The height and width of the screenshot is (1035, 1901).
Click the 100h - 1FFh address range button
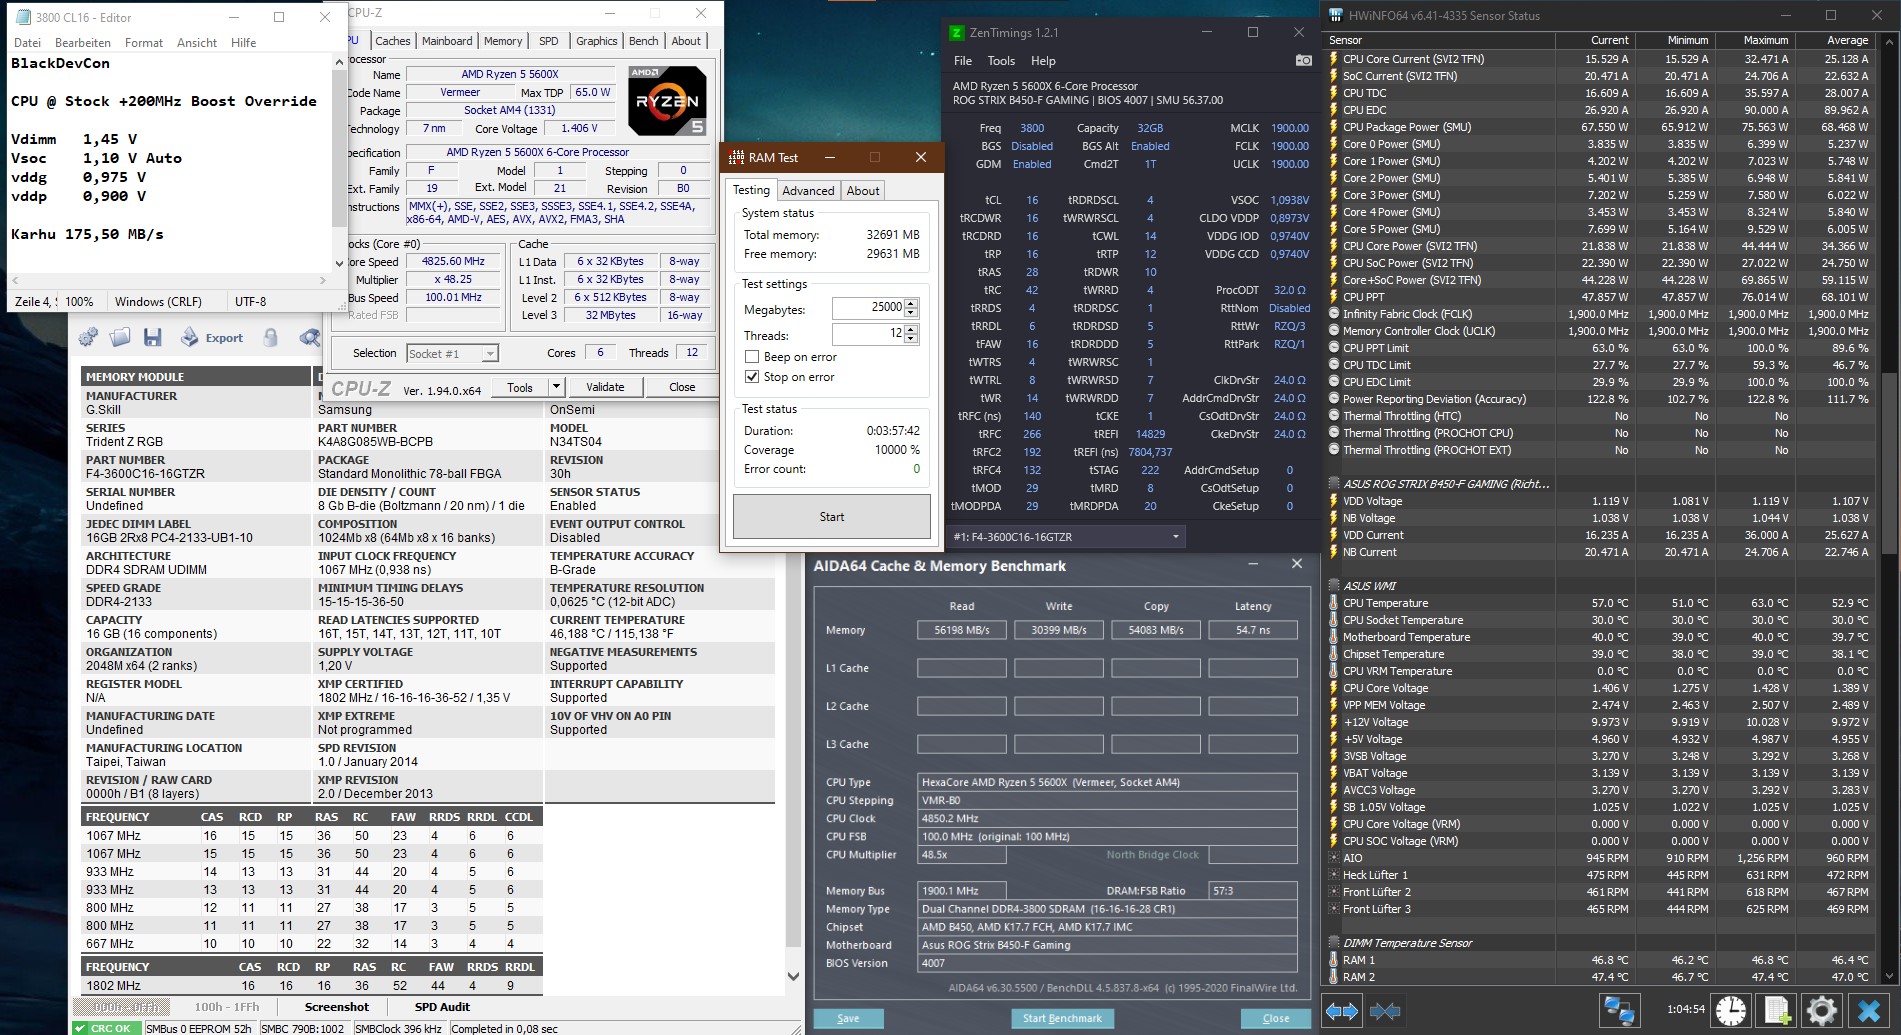click(227, 1007)
